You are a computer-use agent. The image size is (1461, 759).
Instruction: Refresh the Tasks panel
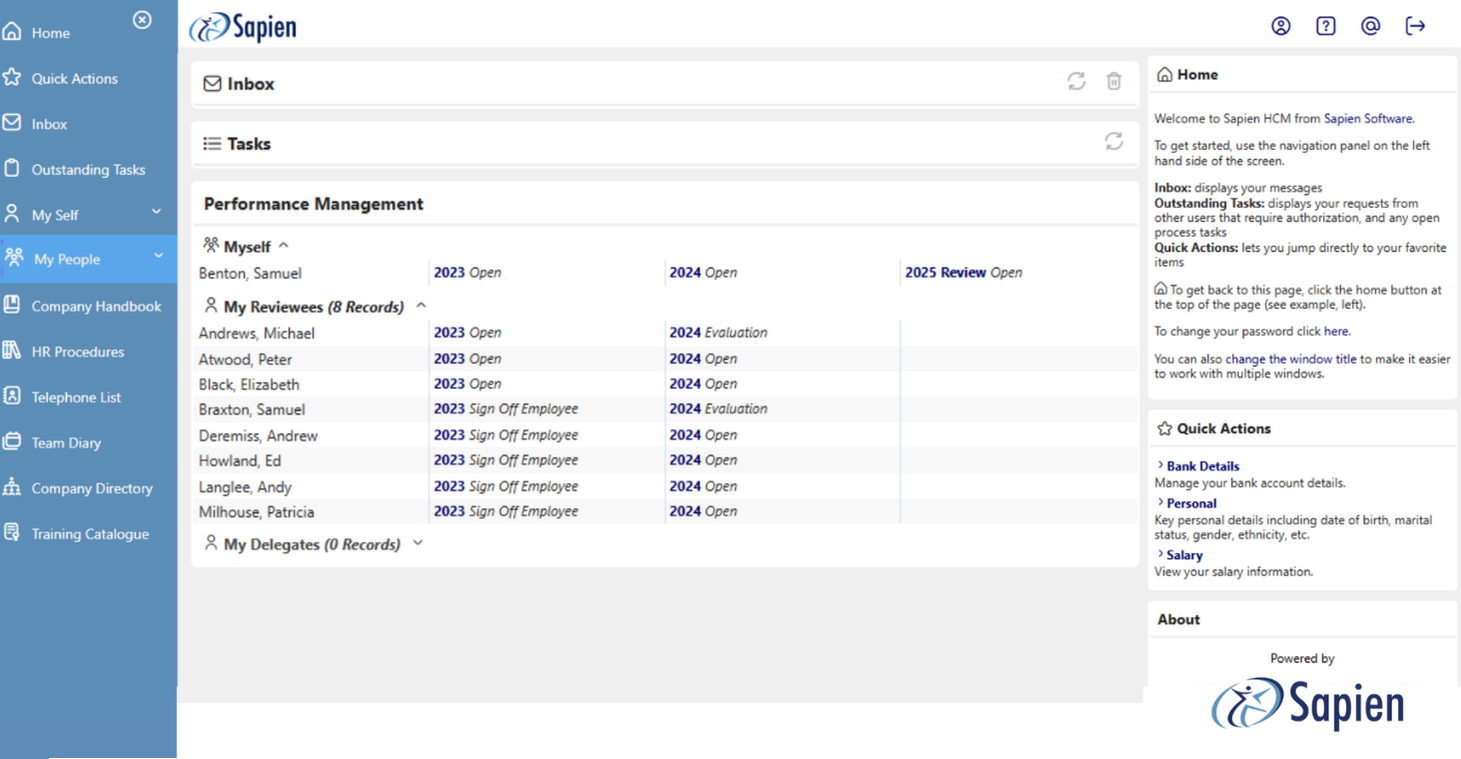click(x=1113, y=142)
